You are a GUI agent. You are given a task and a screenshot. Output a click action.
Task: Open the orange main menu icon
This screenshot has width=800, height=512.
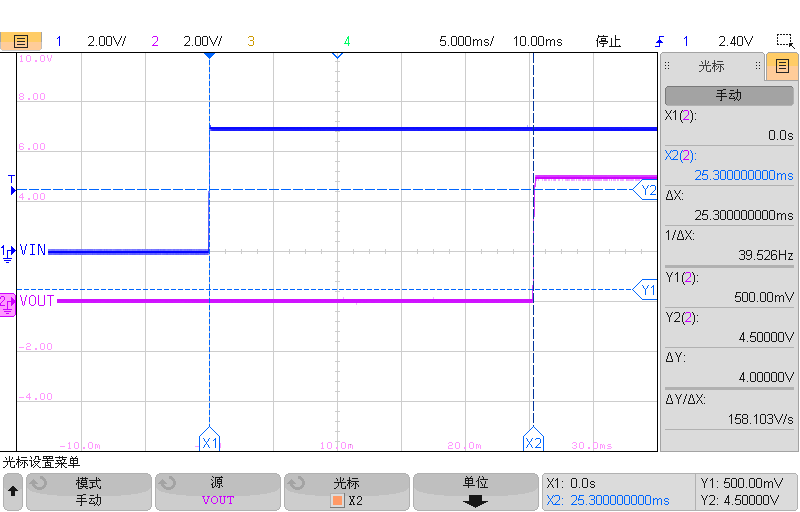(21, 41)
